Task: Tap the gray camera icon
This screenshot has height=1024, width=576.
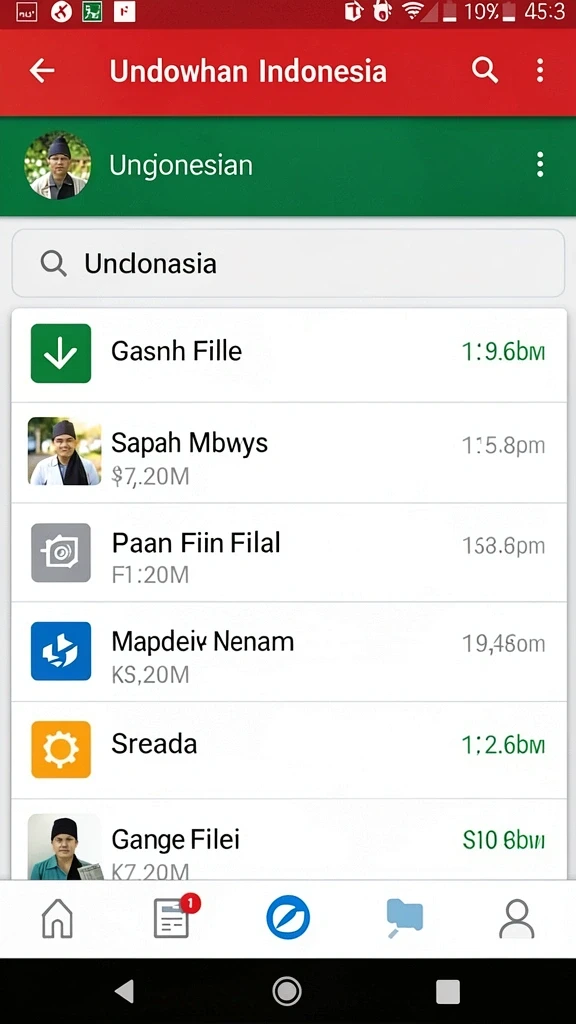Action: coord(61,552)
